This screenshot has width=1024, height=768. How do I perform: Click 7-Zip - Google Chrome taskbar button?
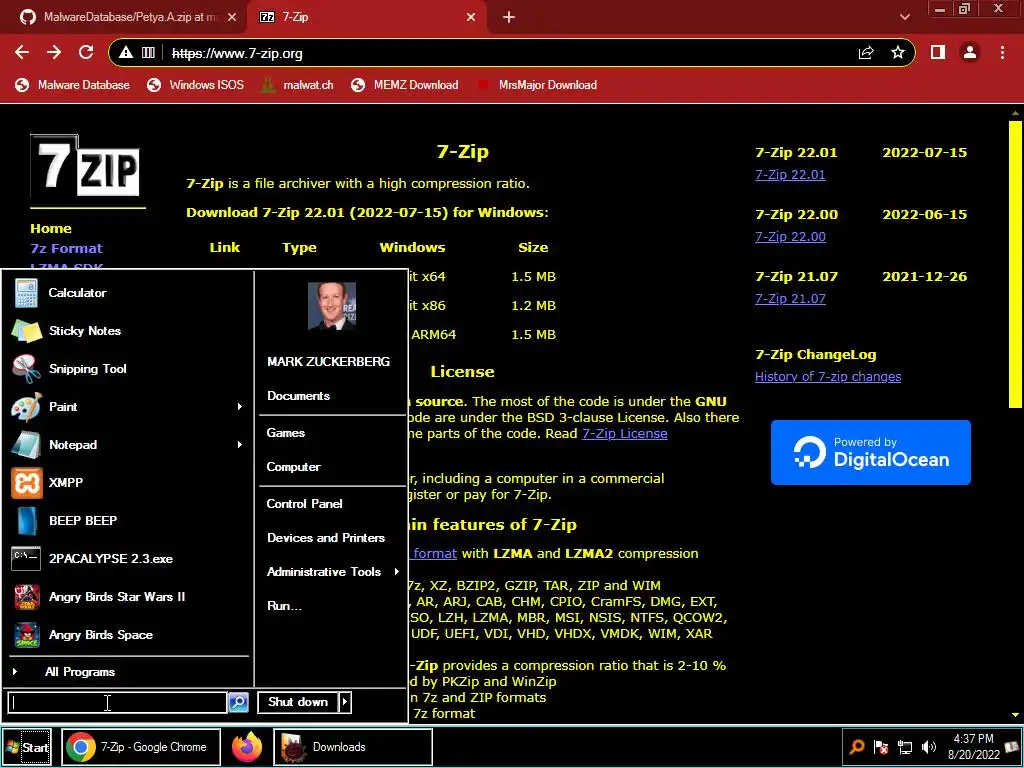140,747
